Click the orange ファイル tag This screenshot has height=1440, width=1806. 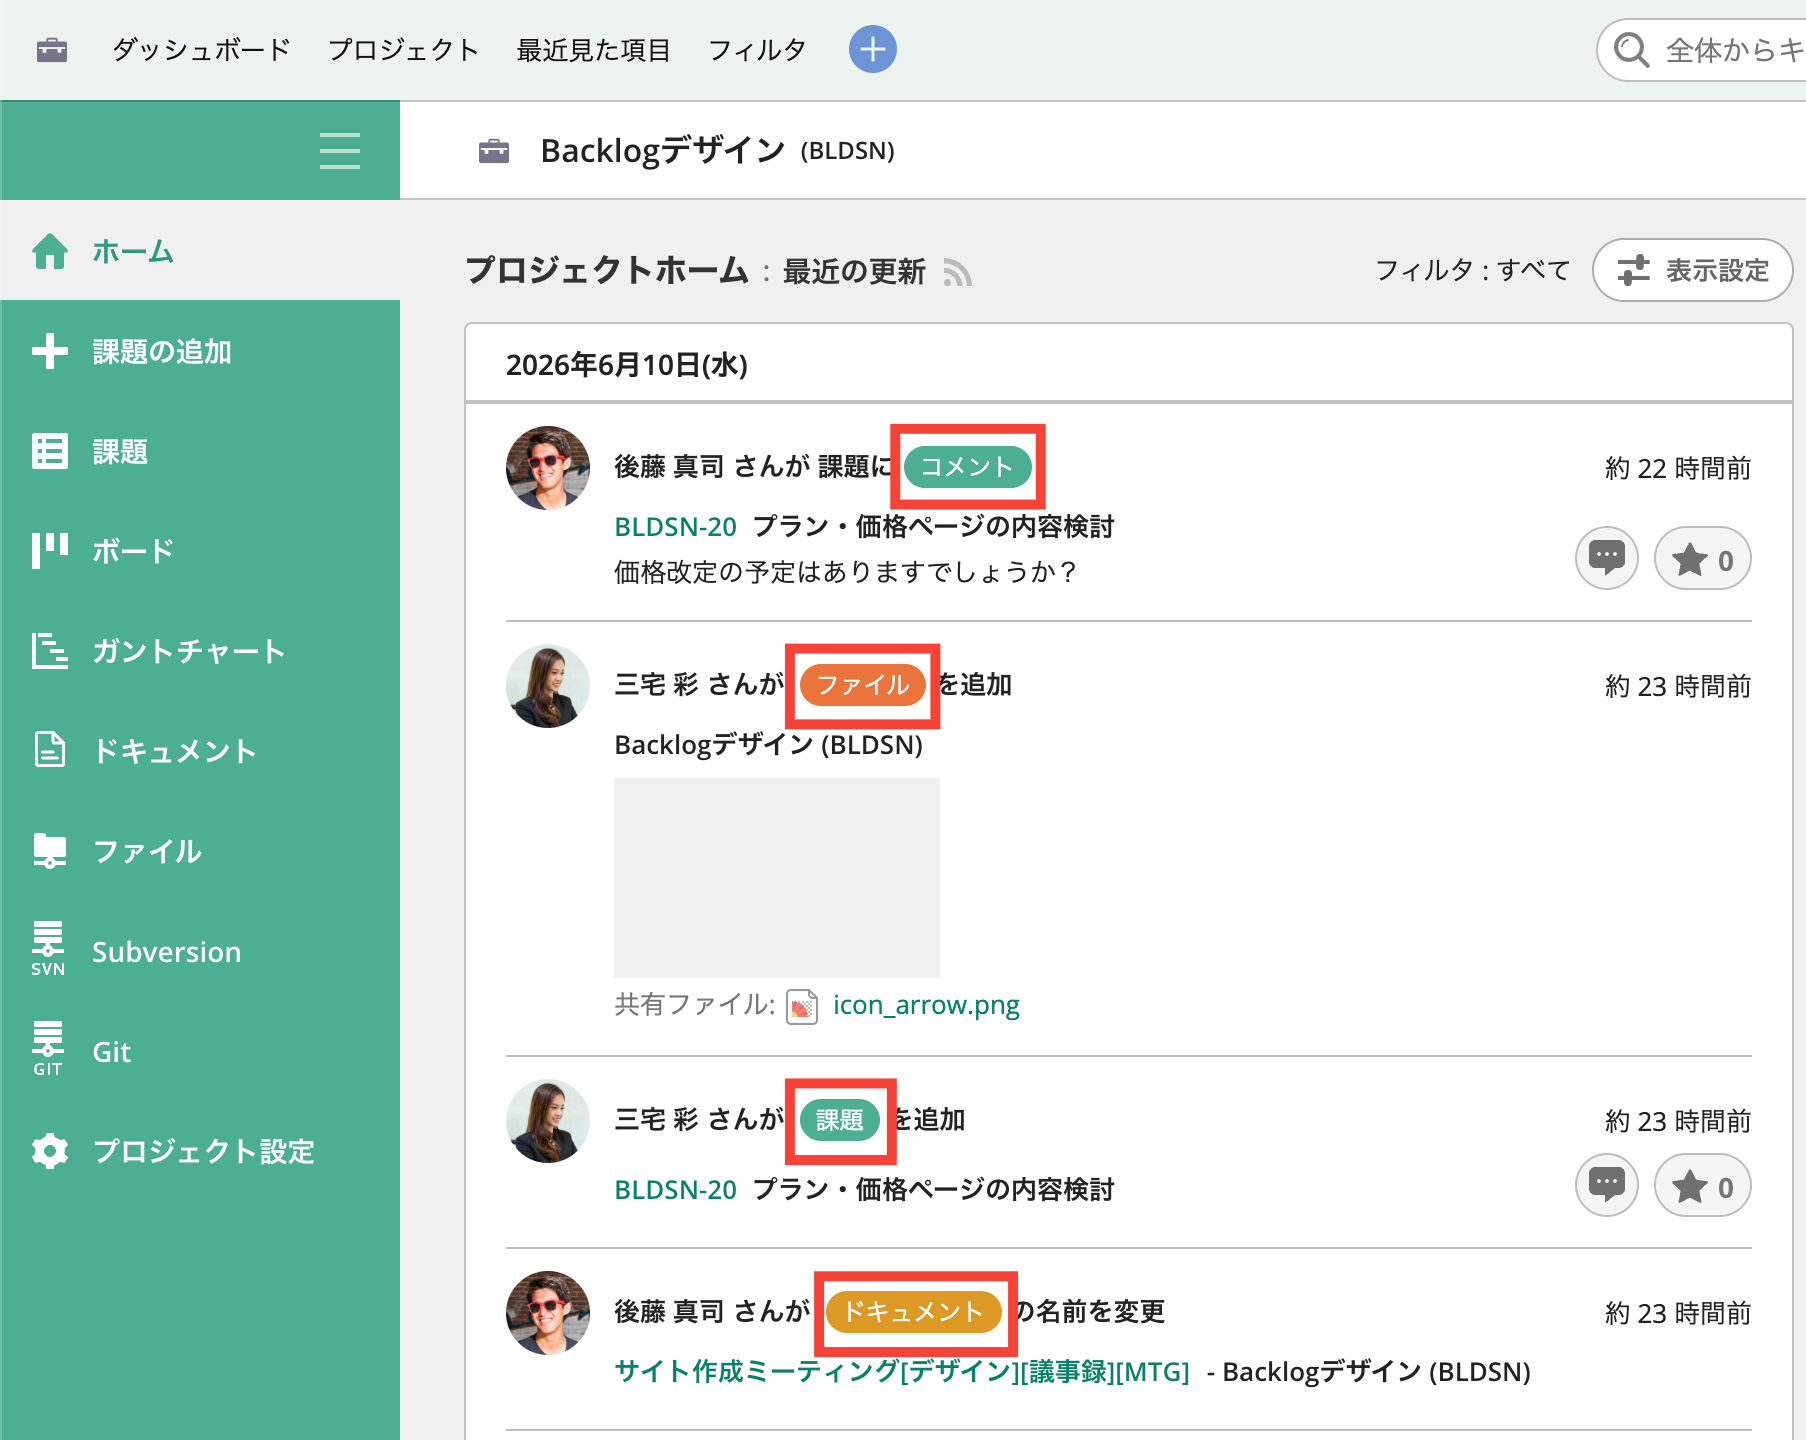tap(863, 685)
